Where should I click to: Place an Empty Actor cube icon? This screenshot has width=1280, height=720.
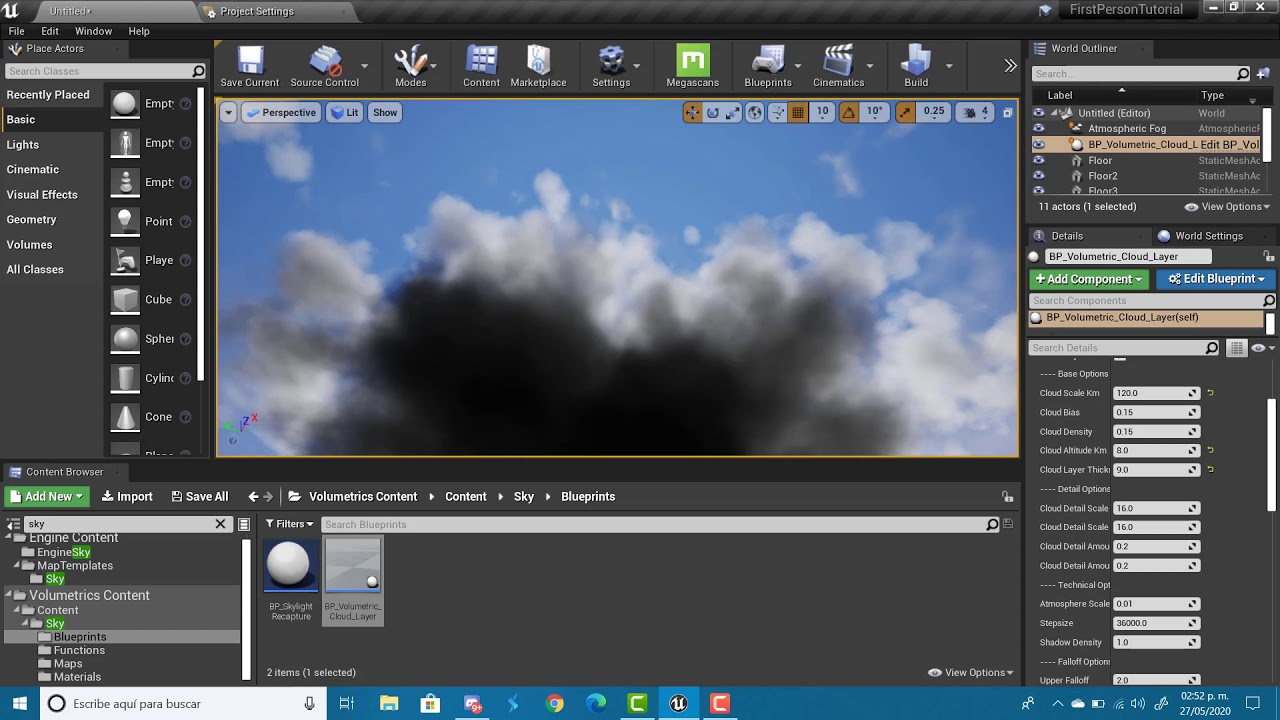125,104
